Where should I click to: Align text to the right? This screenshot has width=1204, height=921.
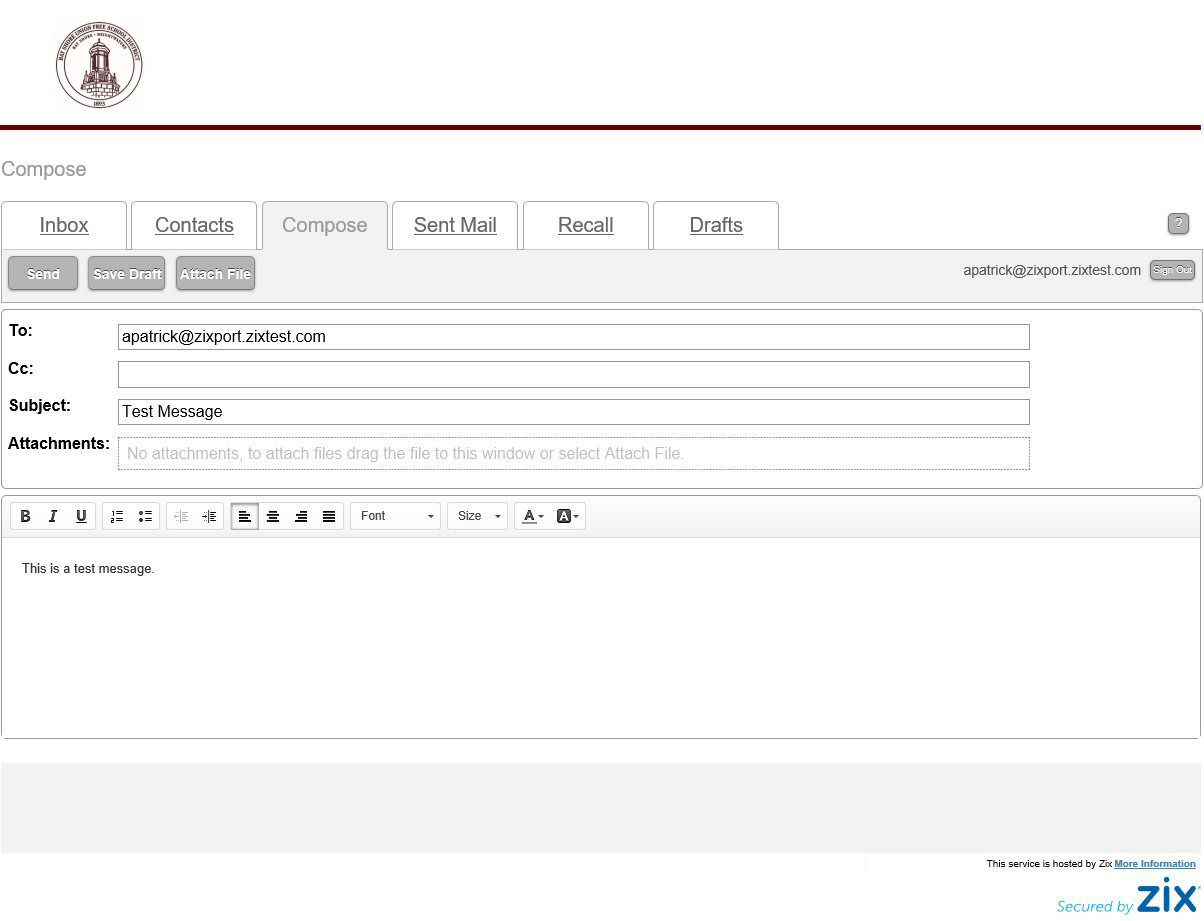(x=301, y=516)
